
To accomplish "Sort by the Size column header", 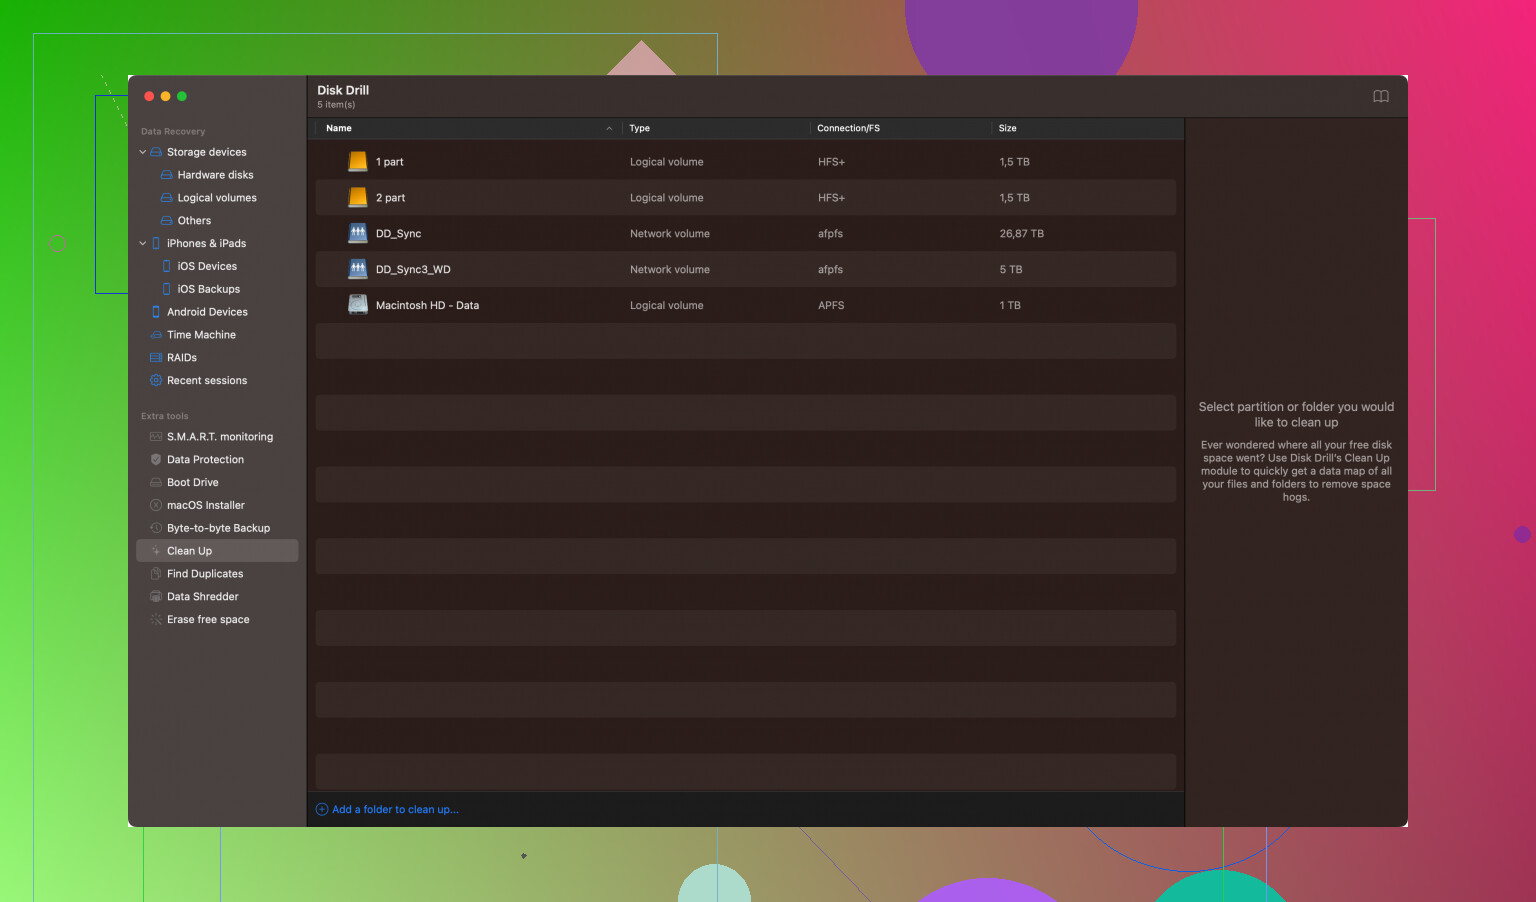I will [1007, 128].
